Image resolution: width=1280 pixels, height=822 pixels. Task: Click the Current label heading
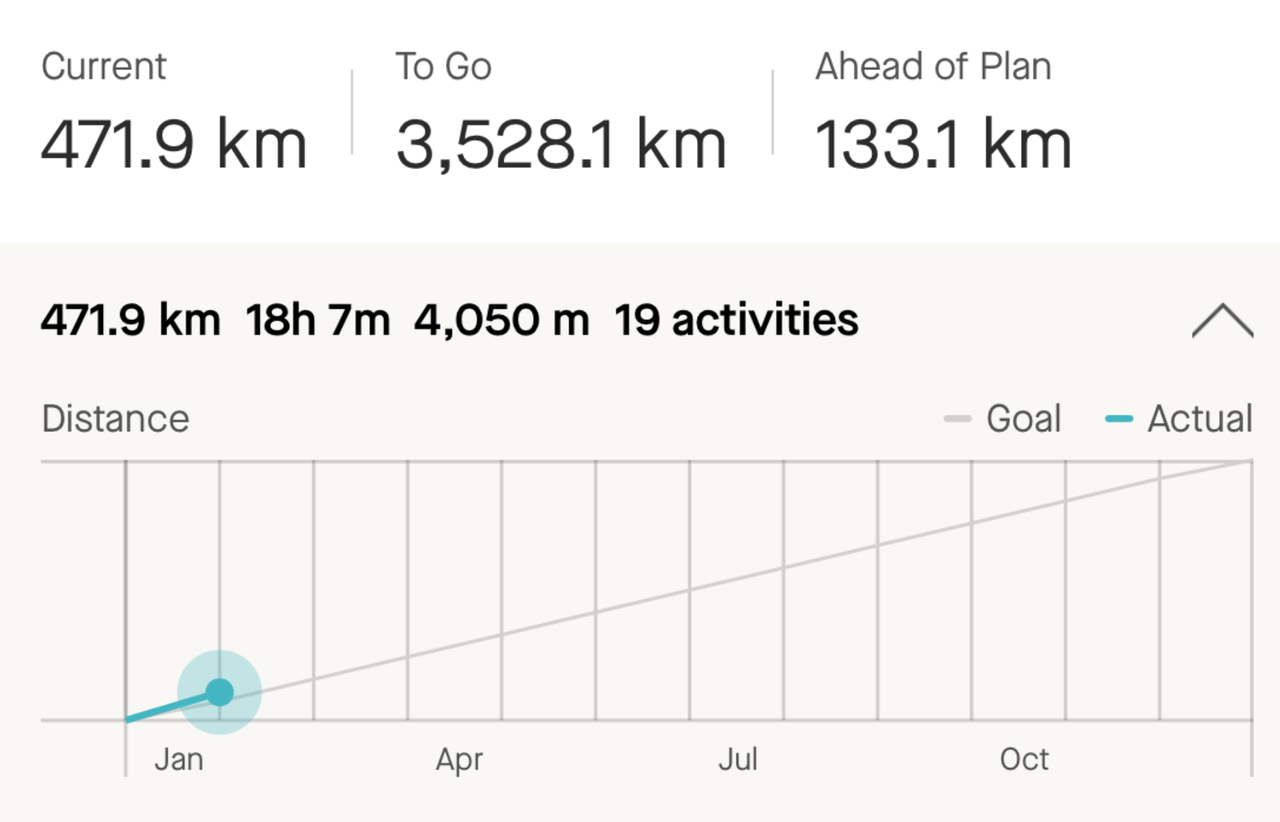104,67
